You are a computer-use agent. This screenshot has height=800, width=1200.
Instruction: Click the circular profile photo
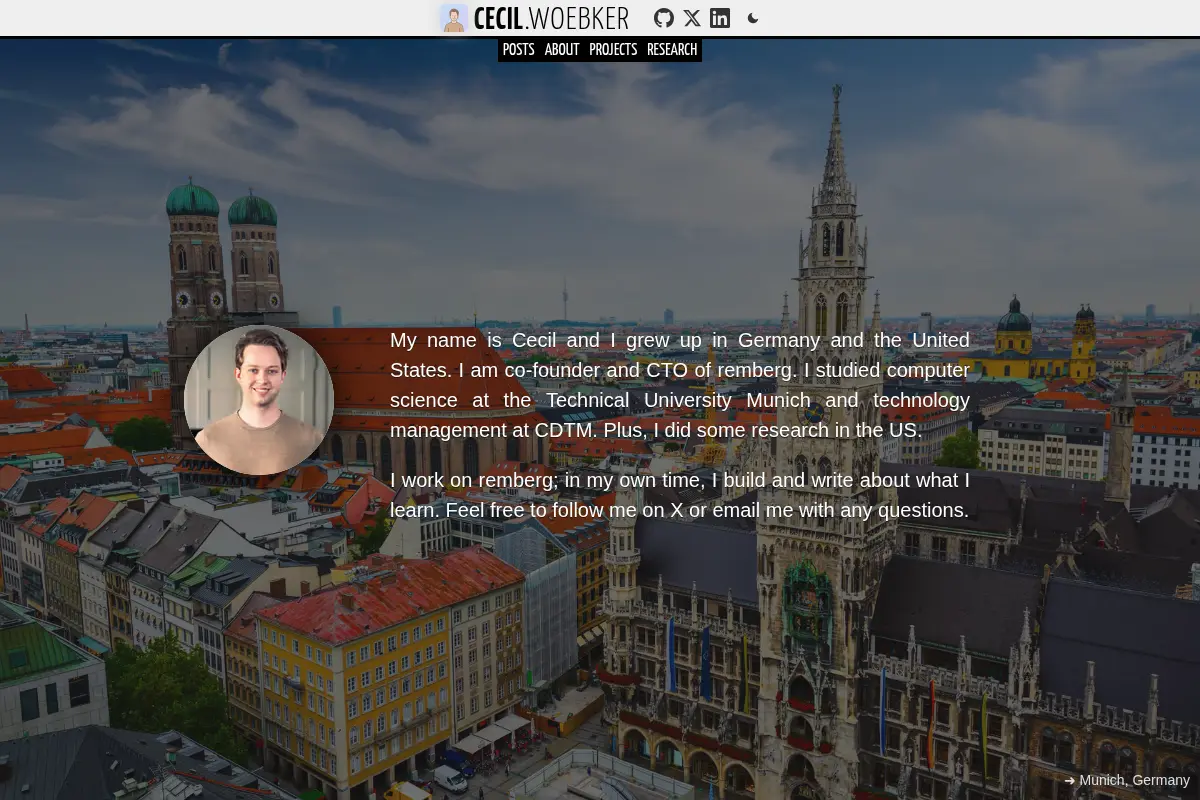(x=259, y=400)
